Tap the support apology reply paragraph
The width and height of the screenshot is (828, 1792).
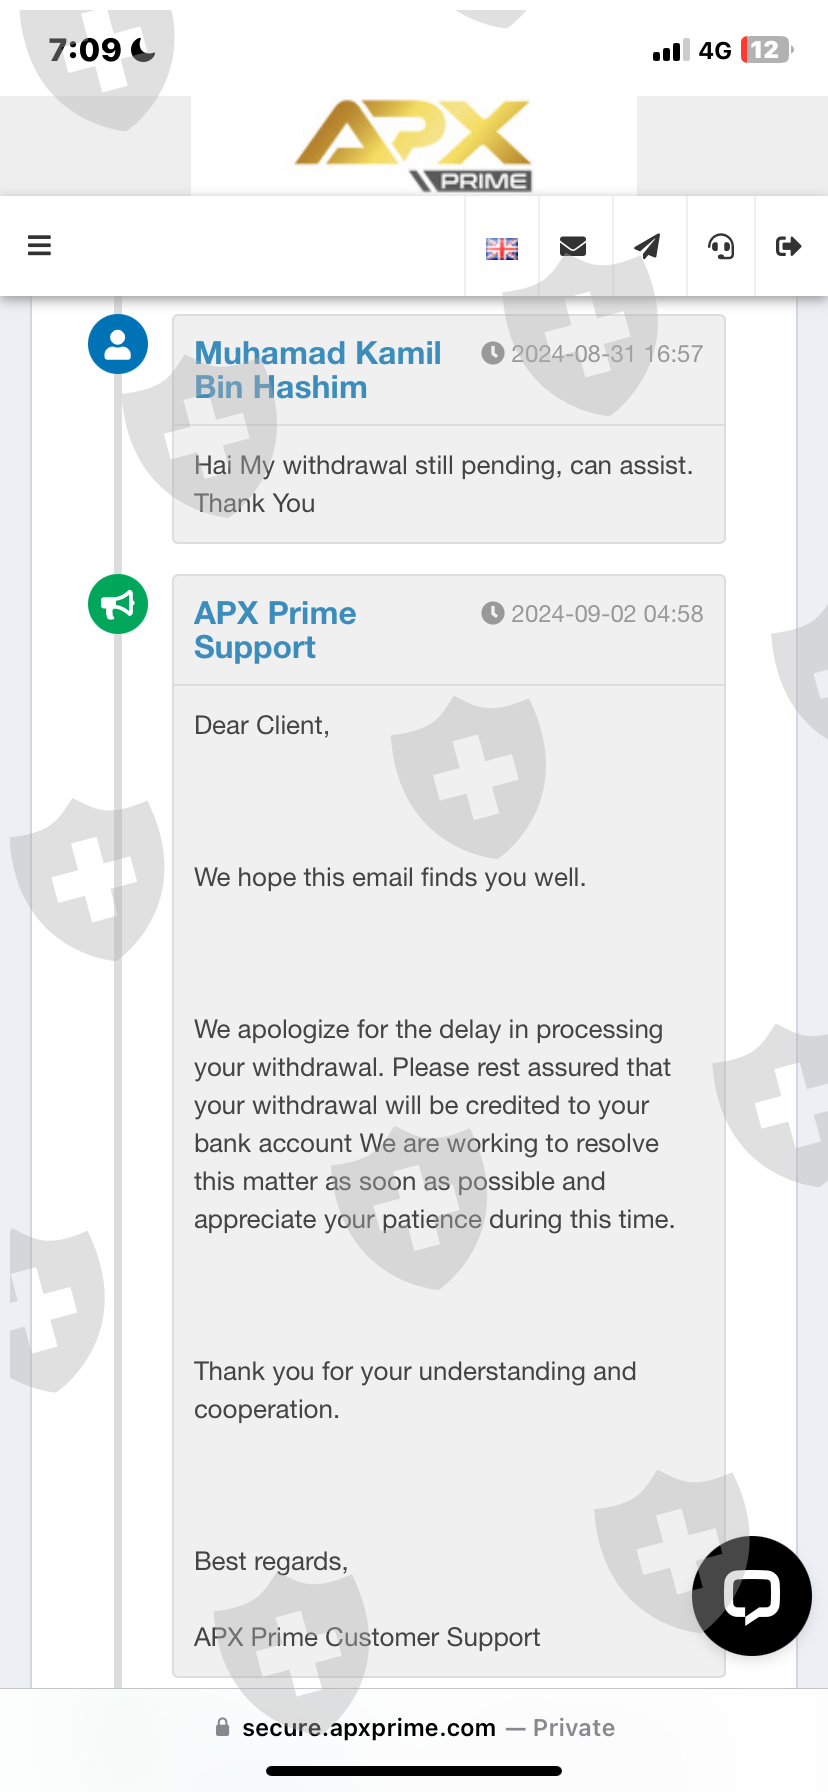(434, 1124)
